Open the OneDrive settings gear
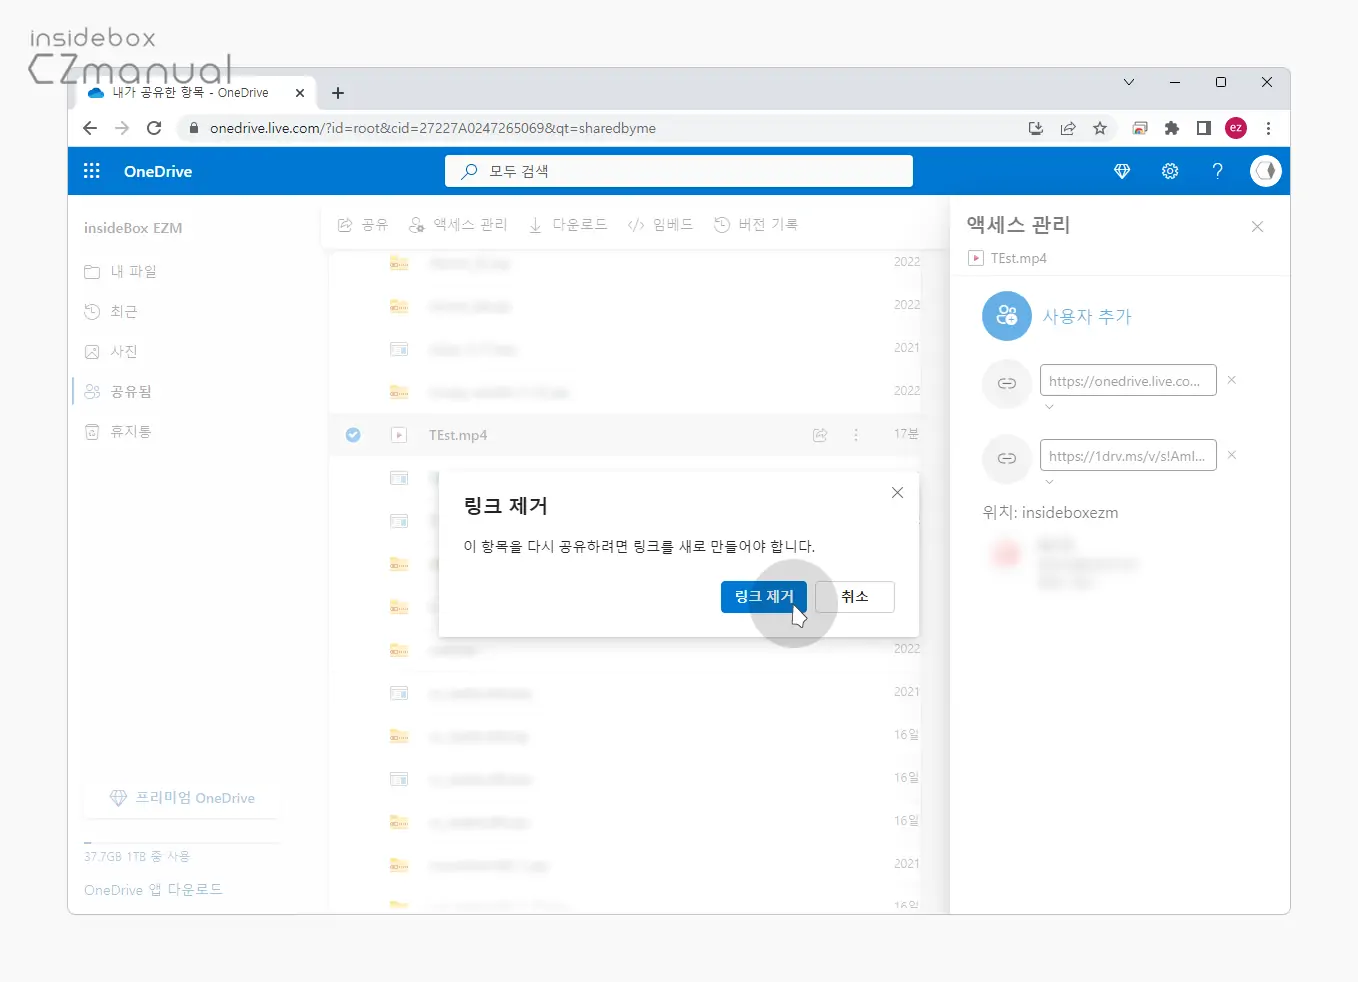The height and width of the screenshot is (982, 1358). (x=1169, y=171)
